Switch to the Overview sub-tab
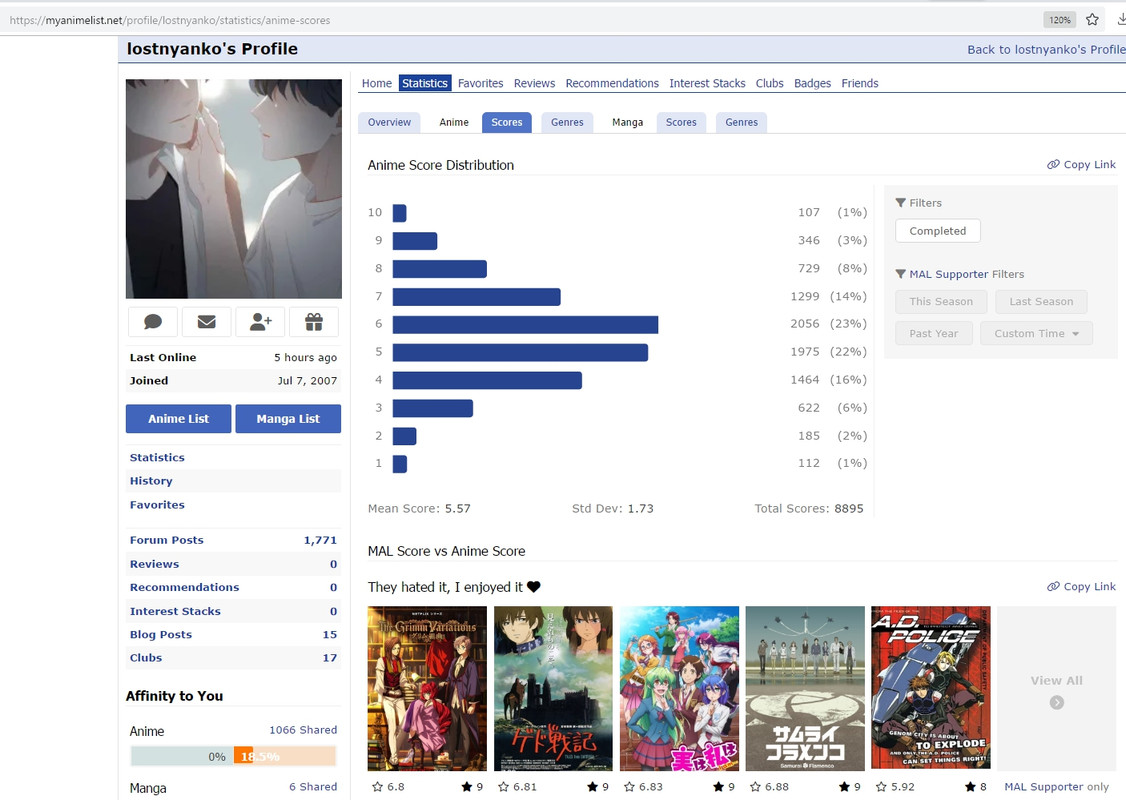The height and width of the screenshot is (800, 1126). coord(389,123)
